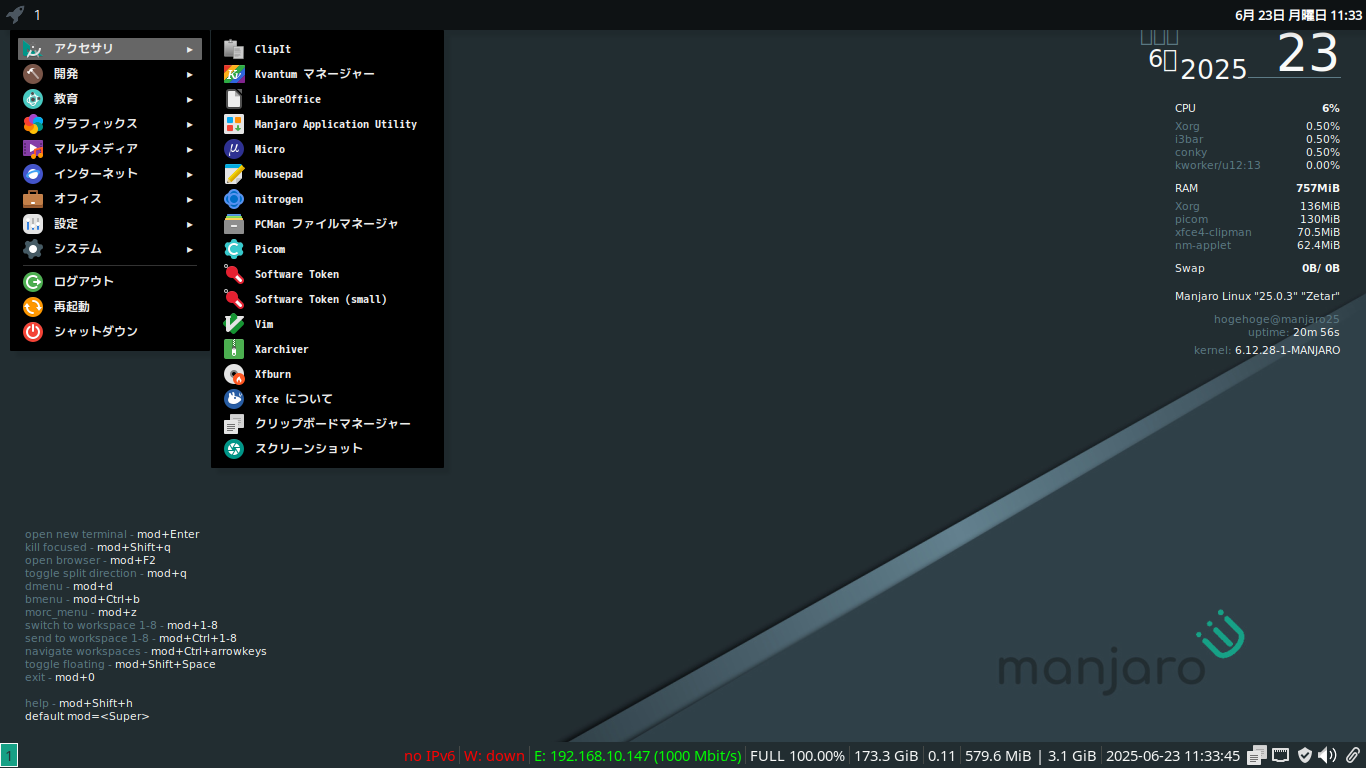The height and width of the screenshot is (768, 1366).
Task: Expand the アクセサリ submenu arrow
Action: click(x=190, y=49)
